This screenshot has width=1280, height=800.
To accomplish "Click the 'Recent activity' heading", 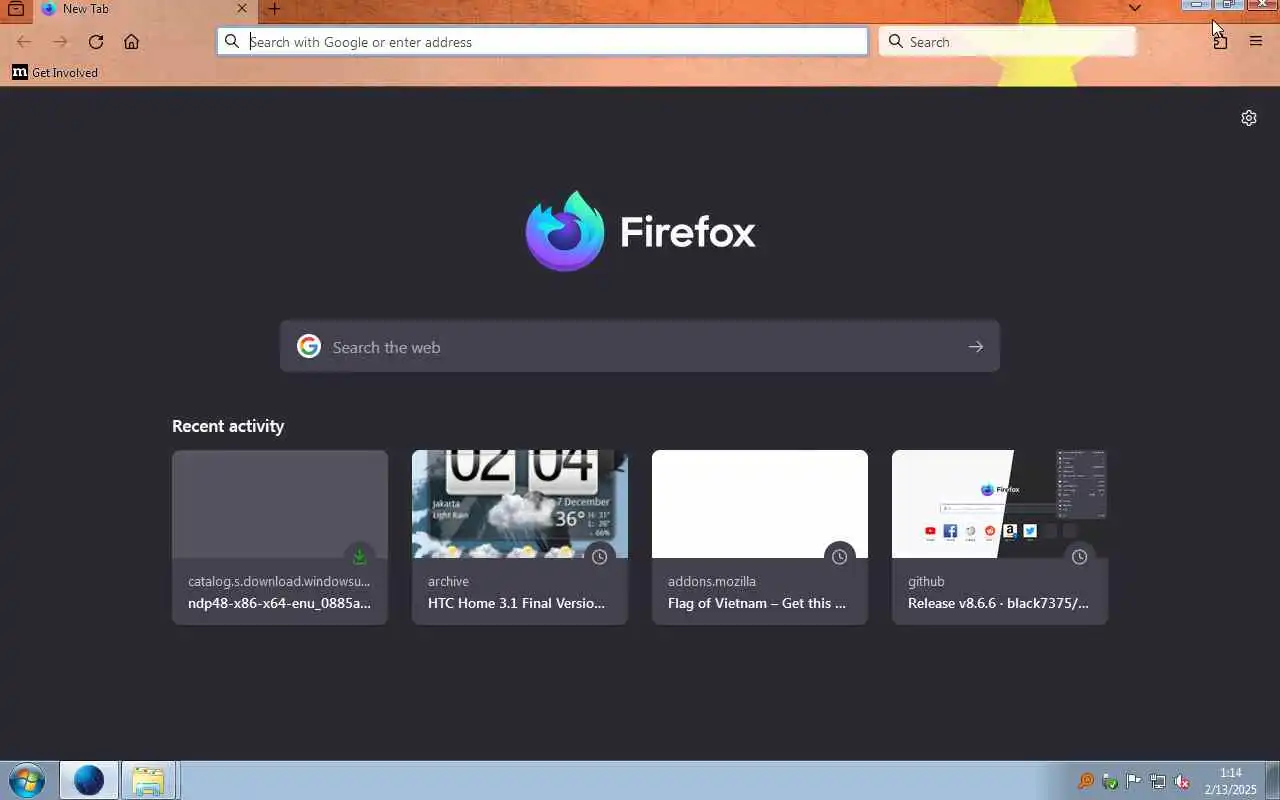I will click(228, 426).
